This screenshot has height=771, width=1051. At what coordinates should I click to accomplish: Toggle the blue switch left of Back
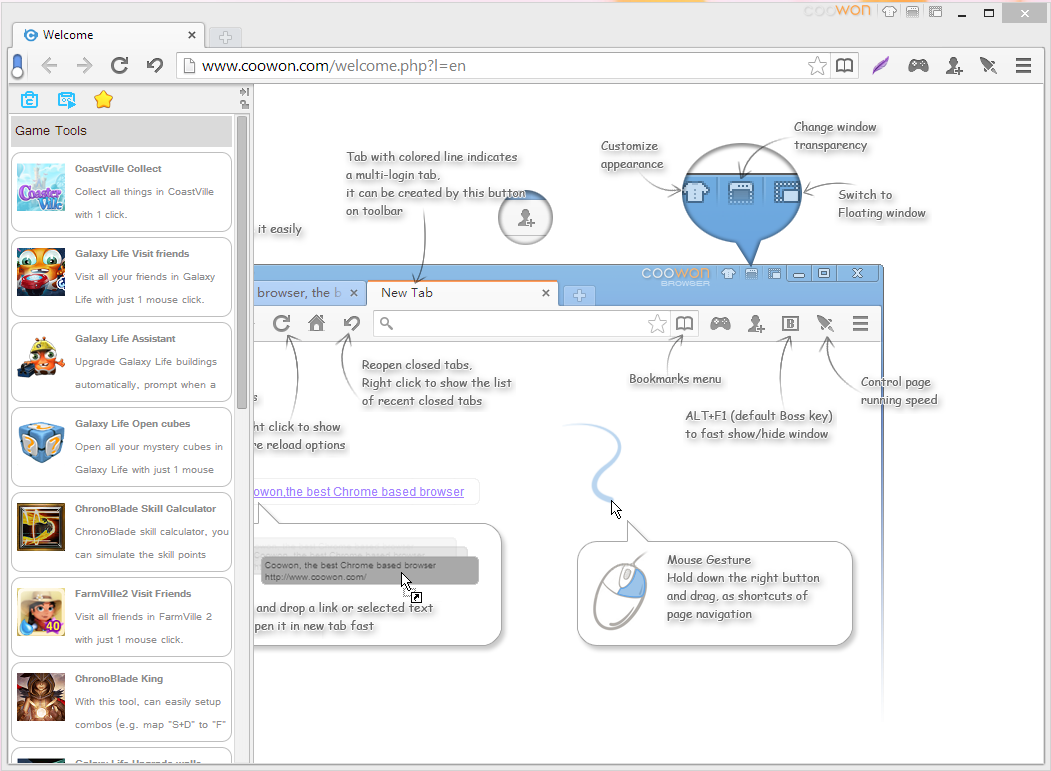pyautogui.click(x=18, y=66)
